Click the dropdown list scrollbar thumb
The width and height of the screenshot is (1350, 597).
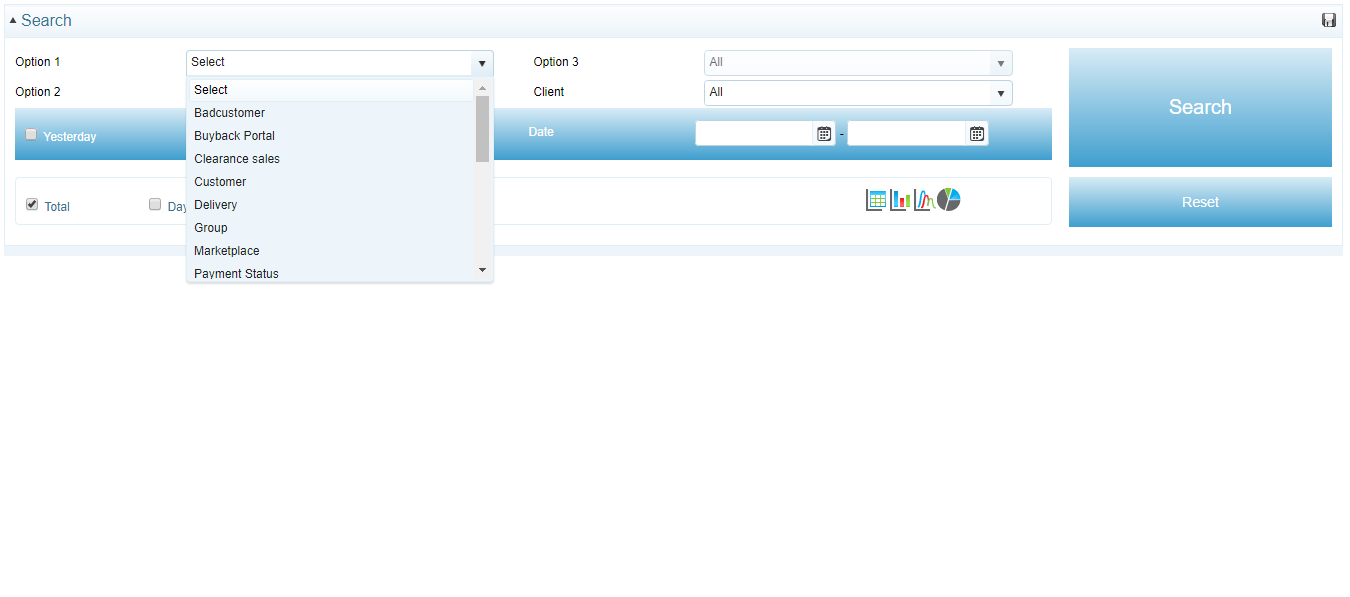482,129
